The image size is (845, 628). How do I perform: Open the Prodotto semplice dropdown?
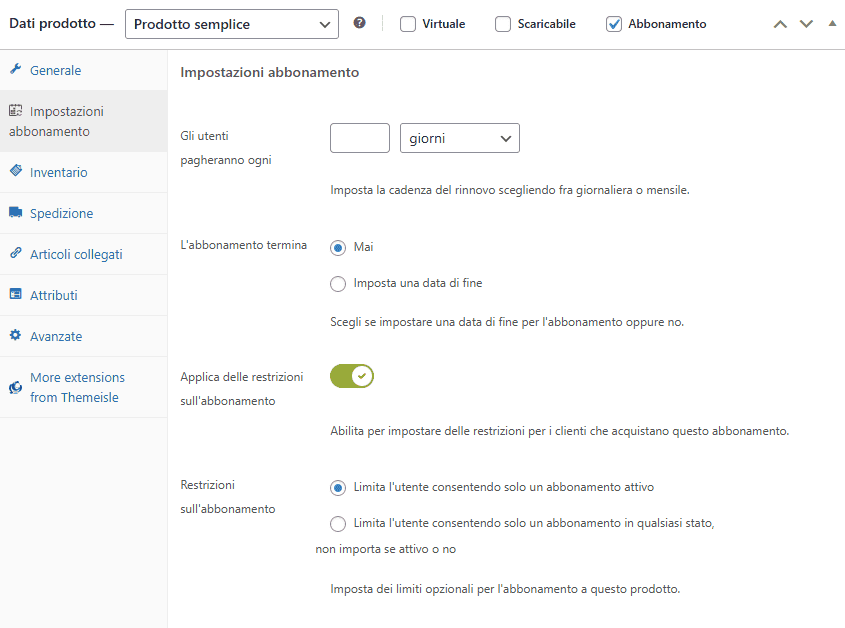[231, 23]
